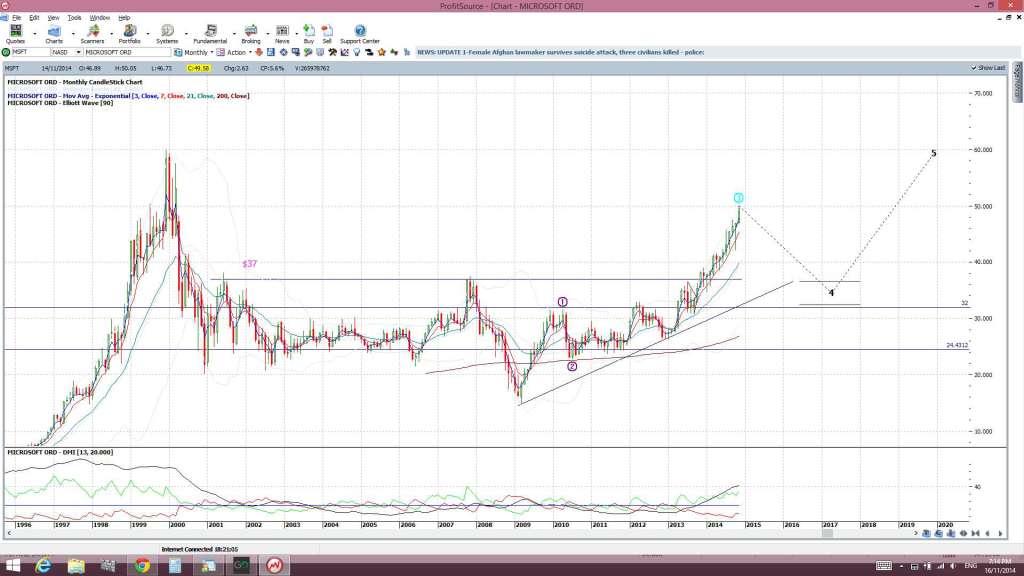The image size is (1024, 576).
Task: Click the compress/expand arrows icon at bottom
Action: pyautogui.click(x=963, y=534)
